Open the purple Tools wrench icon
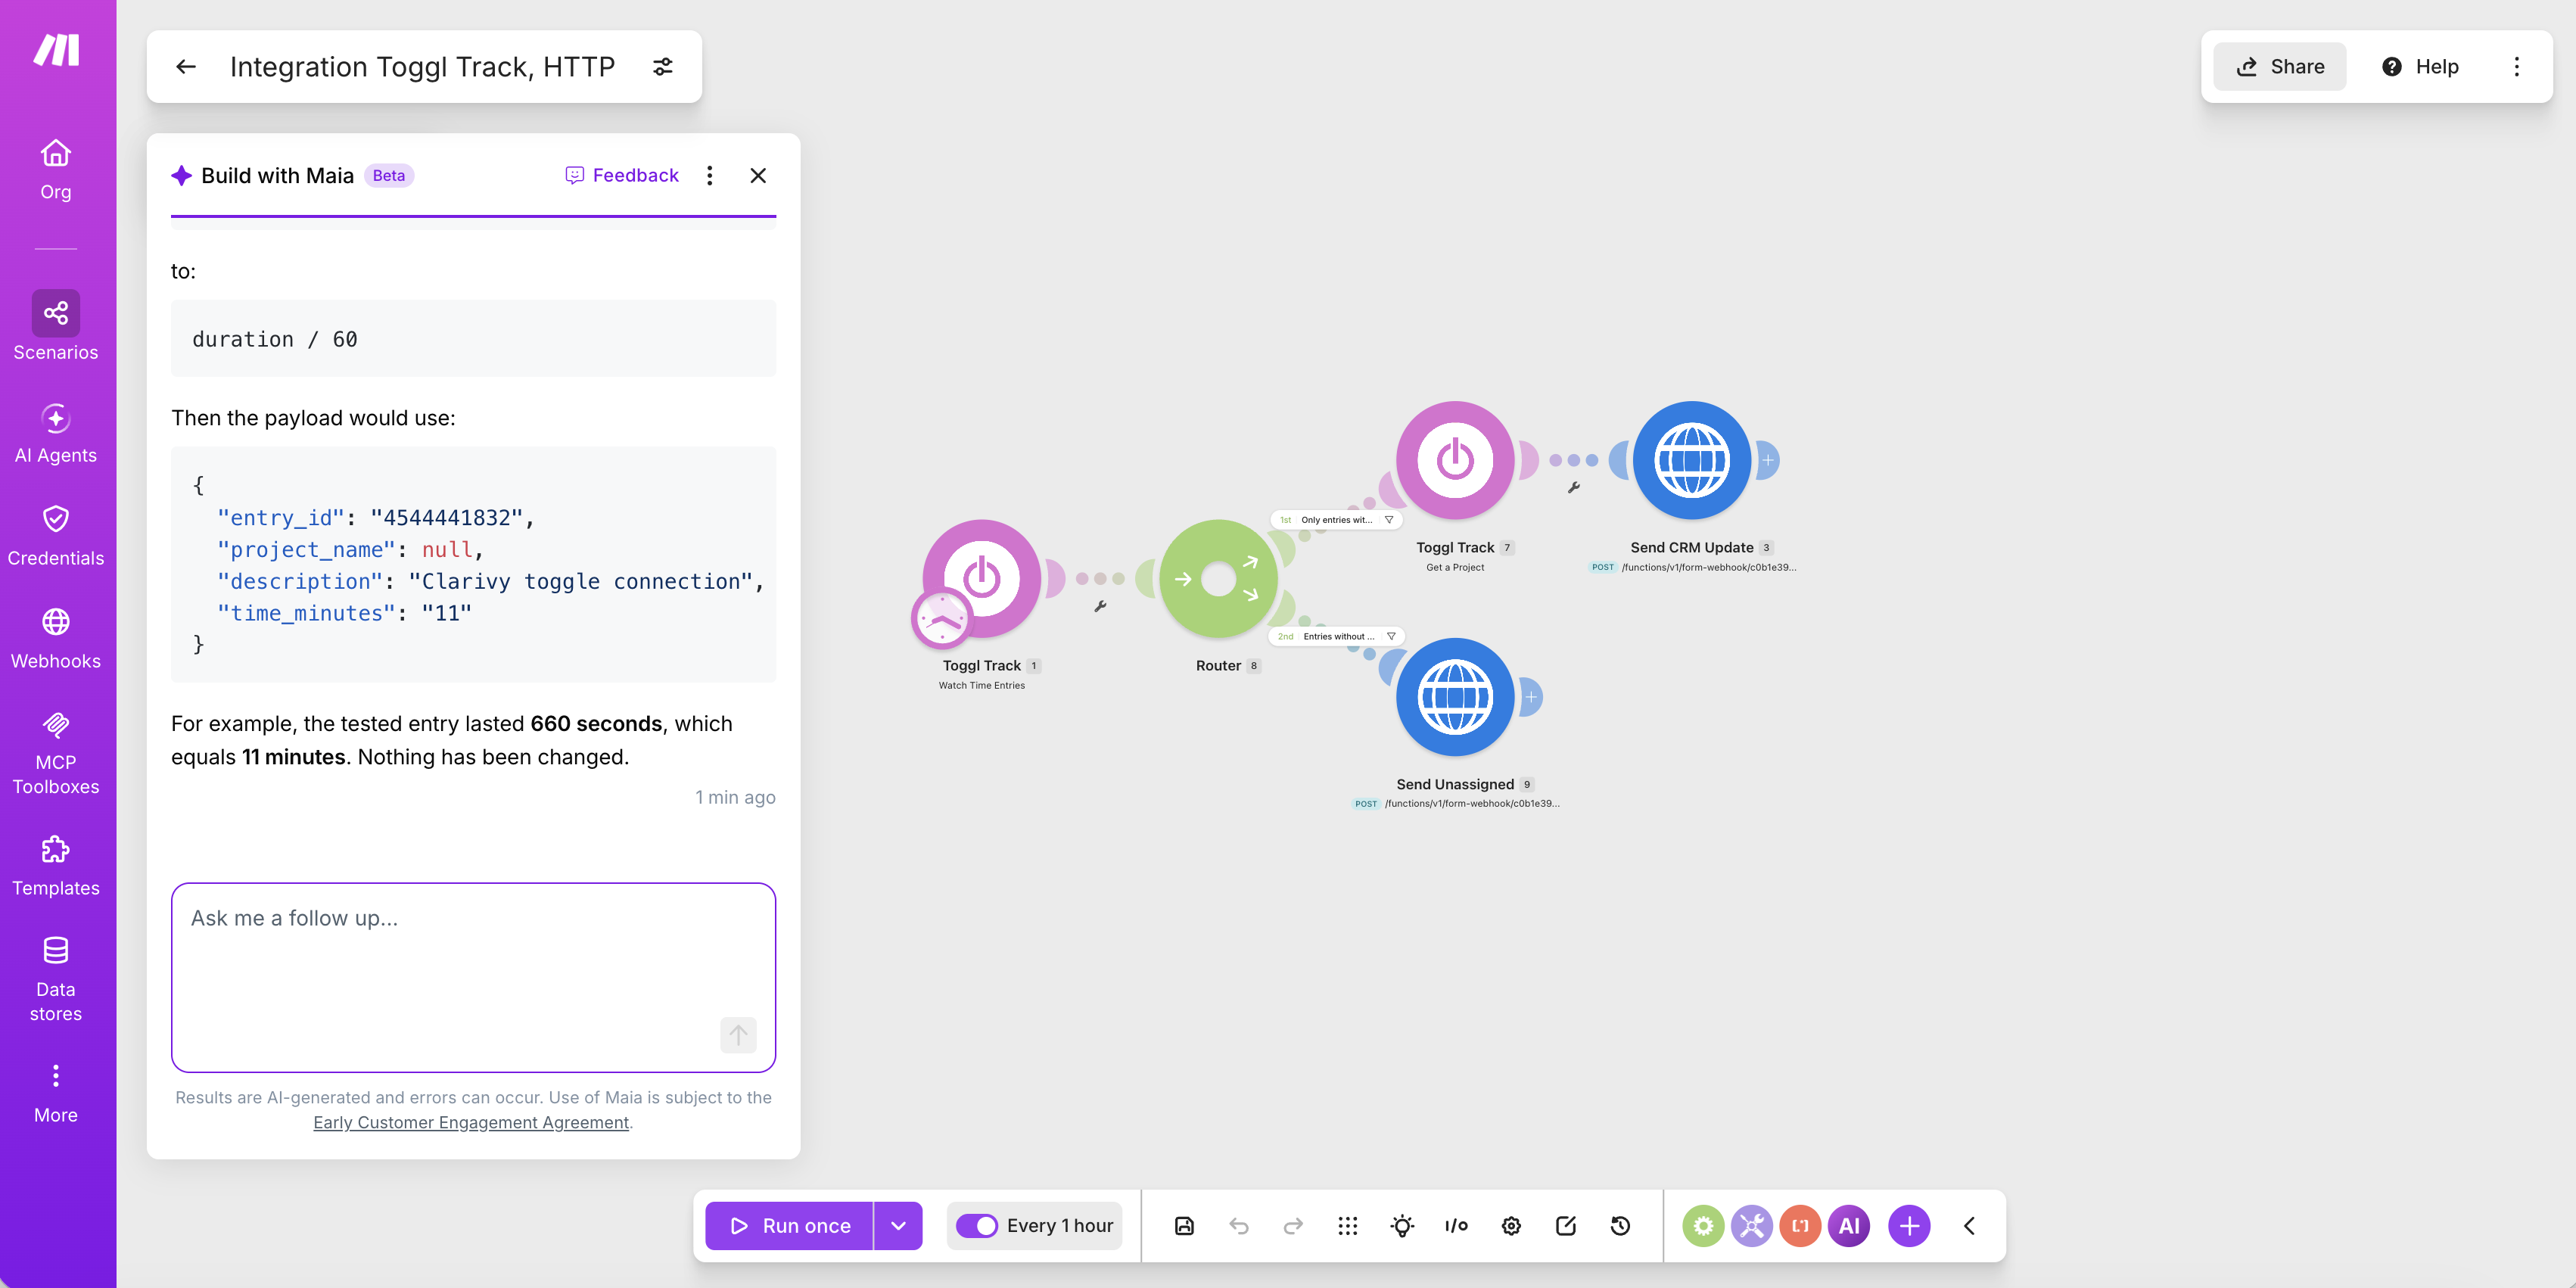Viewport: 2576px width, 1288px height. point(1752,1225)
